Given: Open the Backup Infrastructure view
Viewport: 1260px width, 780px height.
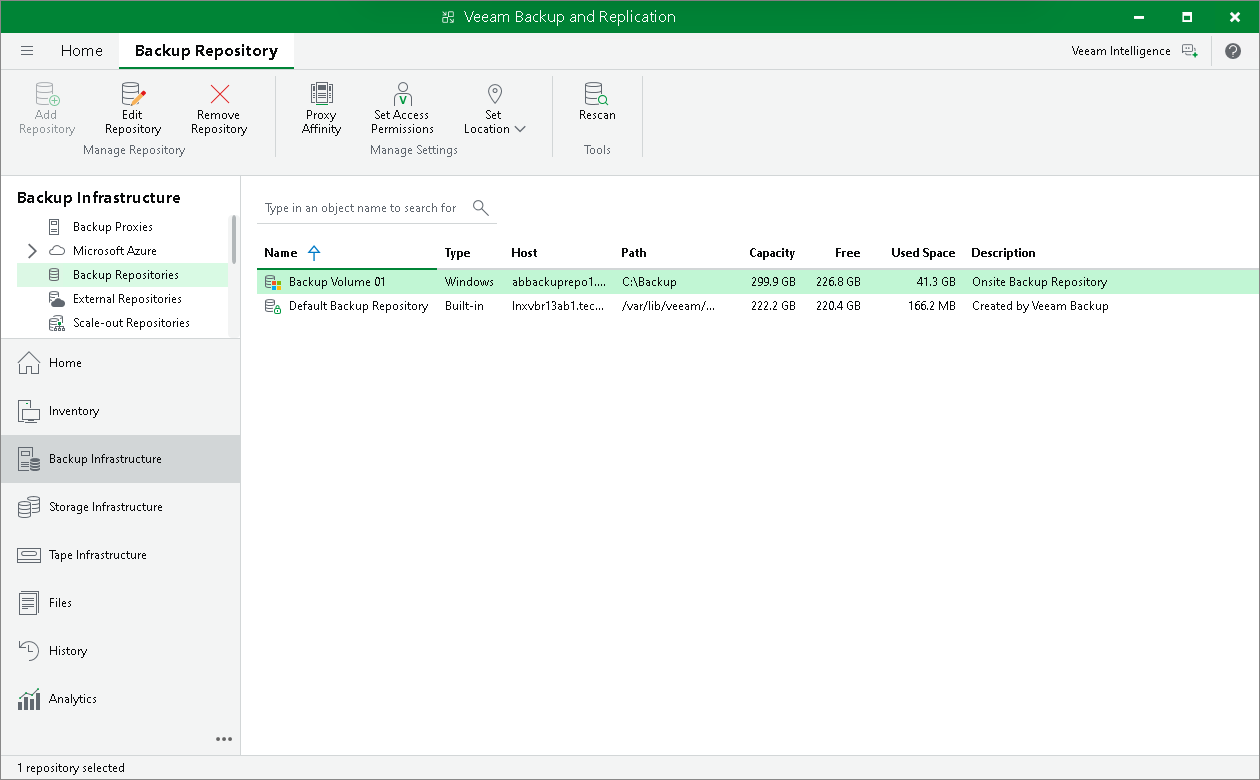Looking at the screenshot, I should 120,459.
